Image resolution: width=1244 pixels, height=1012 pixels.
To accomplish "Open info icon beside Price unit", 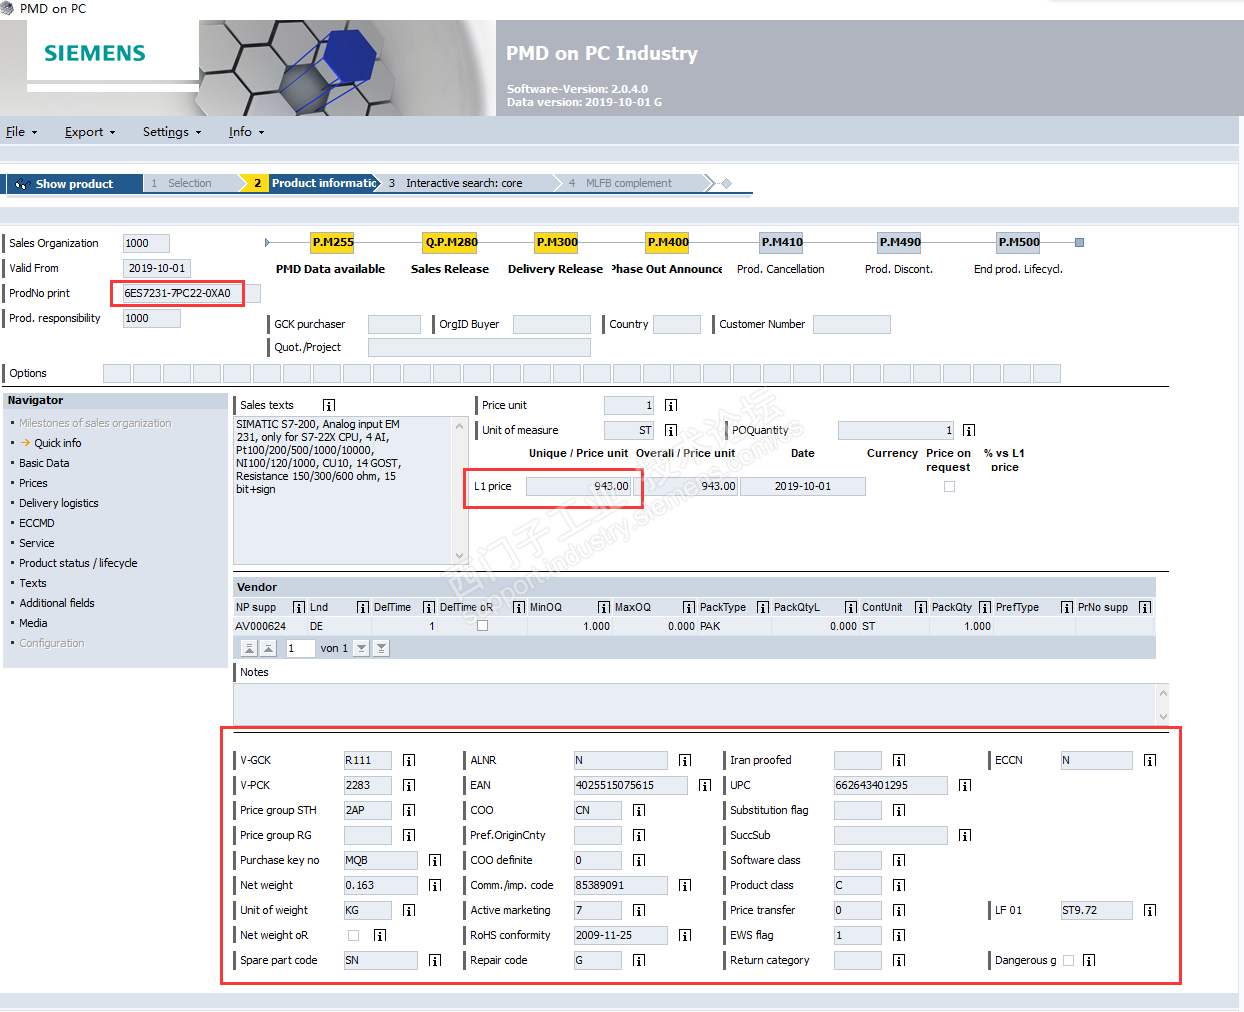I will pyautogui.click(x=671, y=405).
